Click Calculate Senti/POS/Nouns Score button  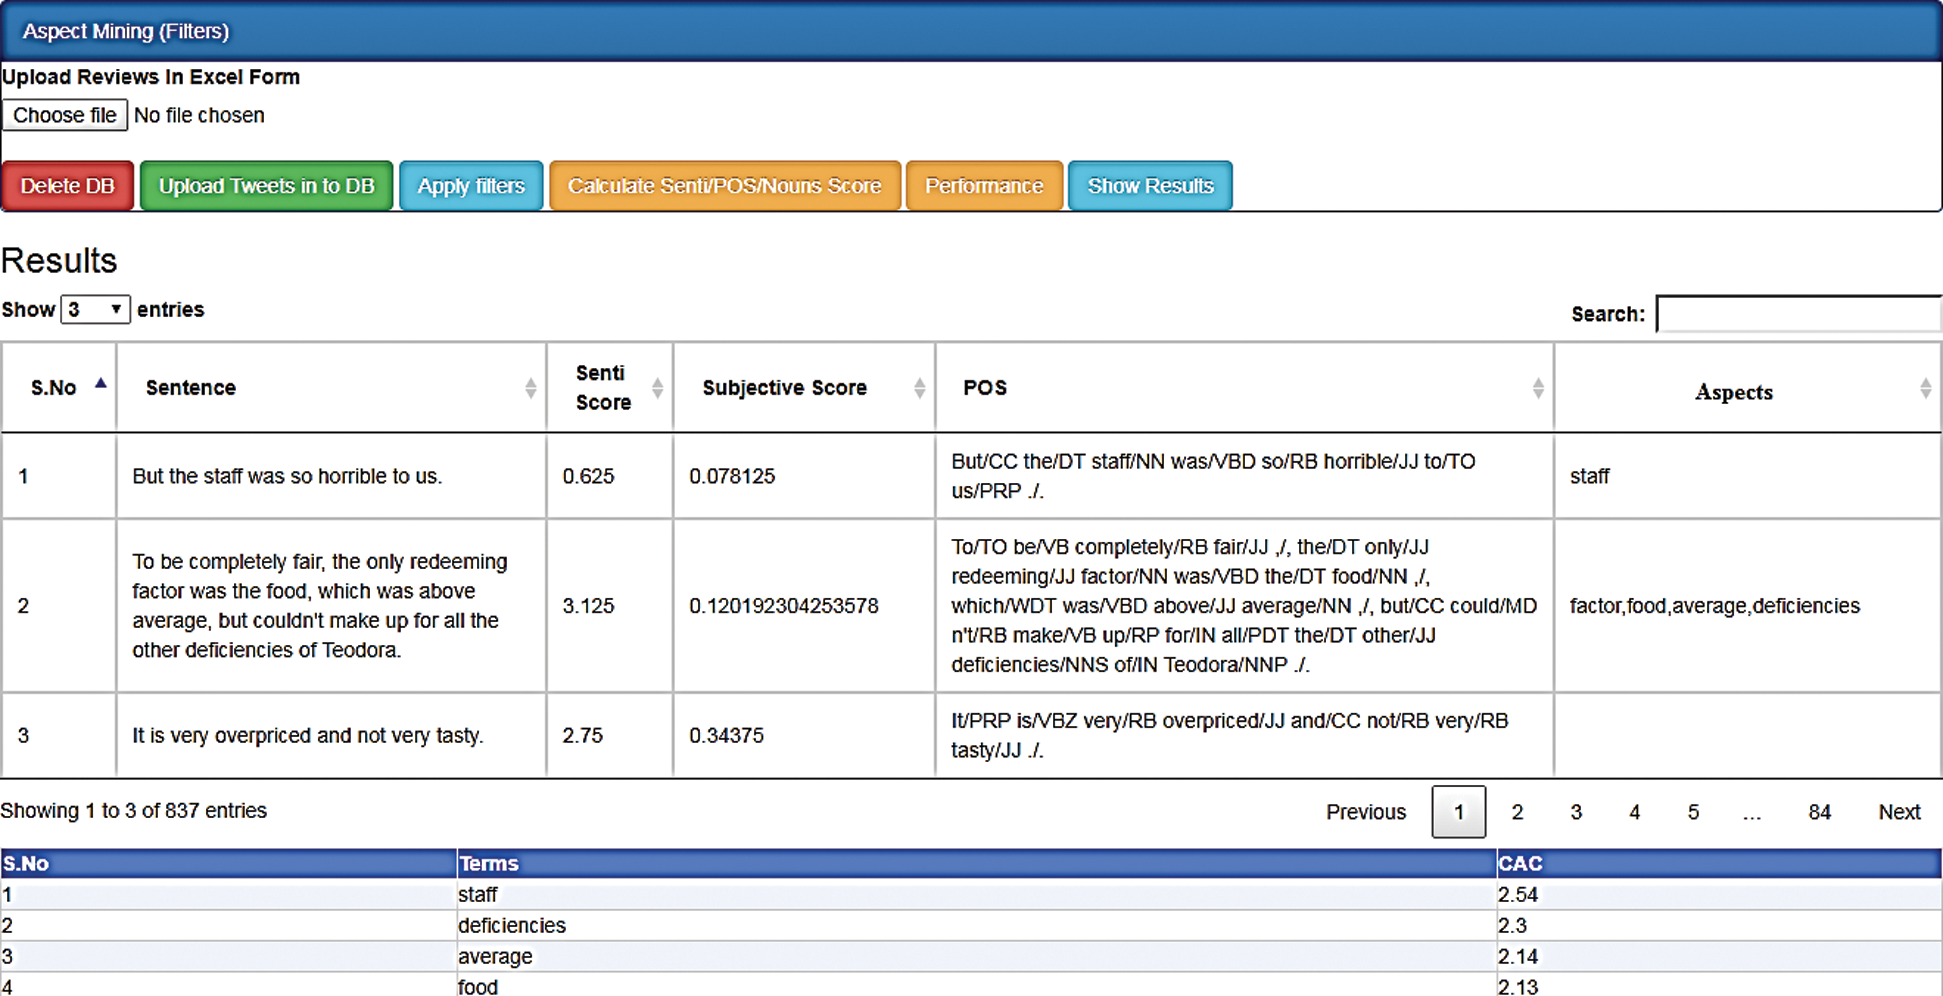point(724,186)
